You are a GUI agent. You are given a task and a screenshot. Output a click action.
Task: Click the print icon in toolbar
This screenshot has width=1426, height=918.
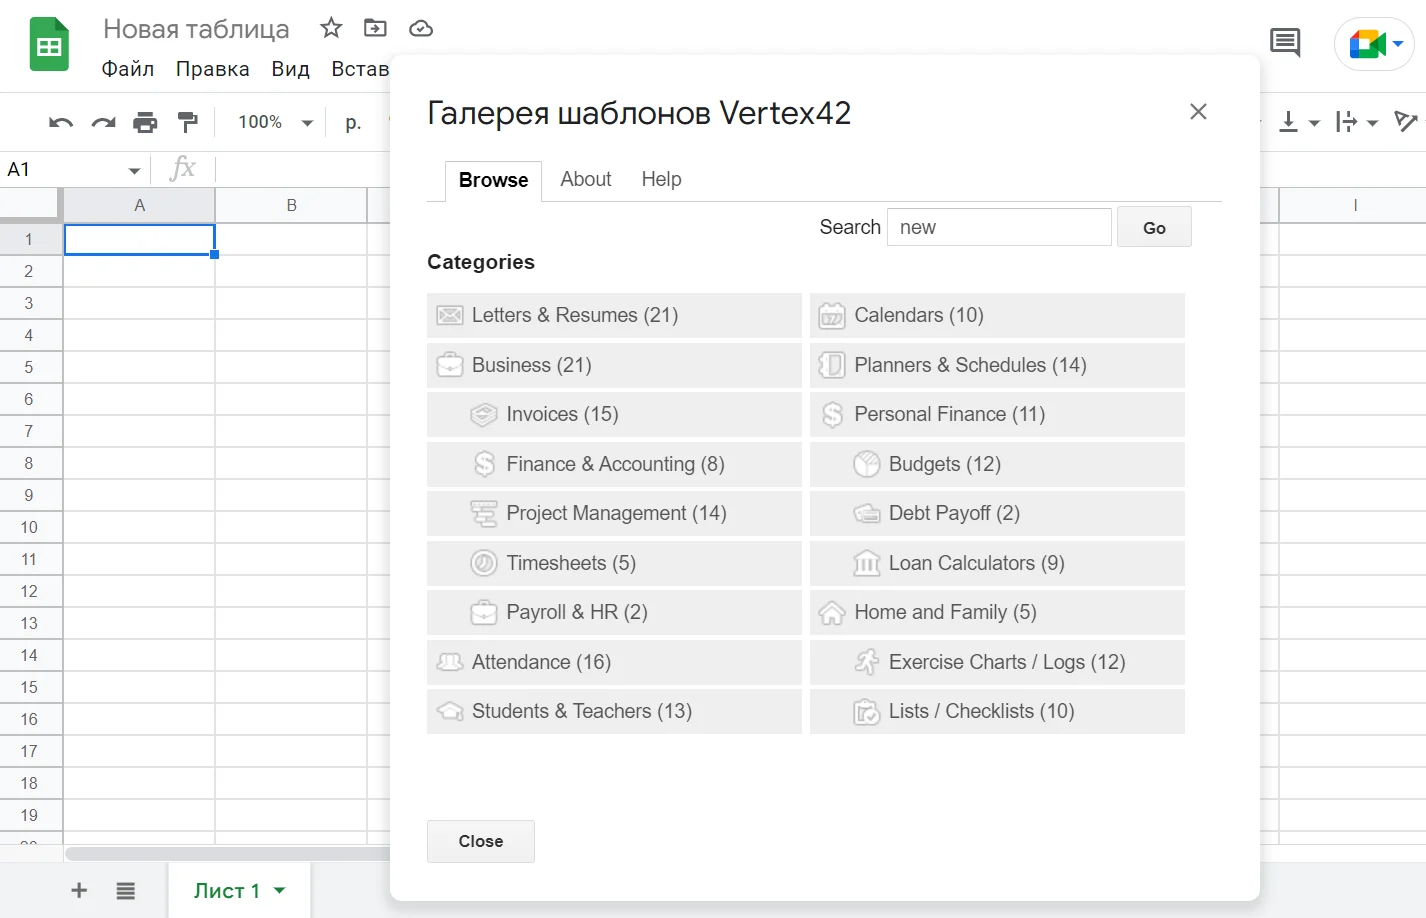[x=145, y=123]
